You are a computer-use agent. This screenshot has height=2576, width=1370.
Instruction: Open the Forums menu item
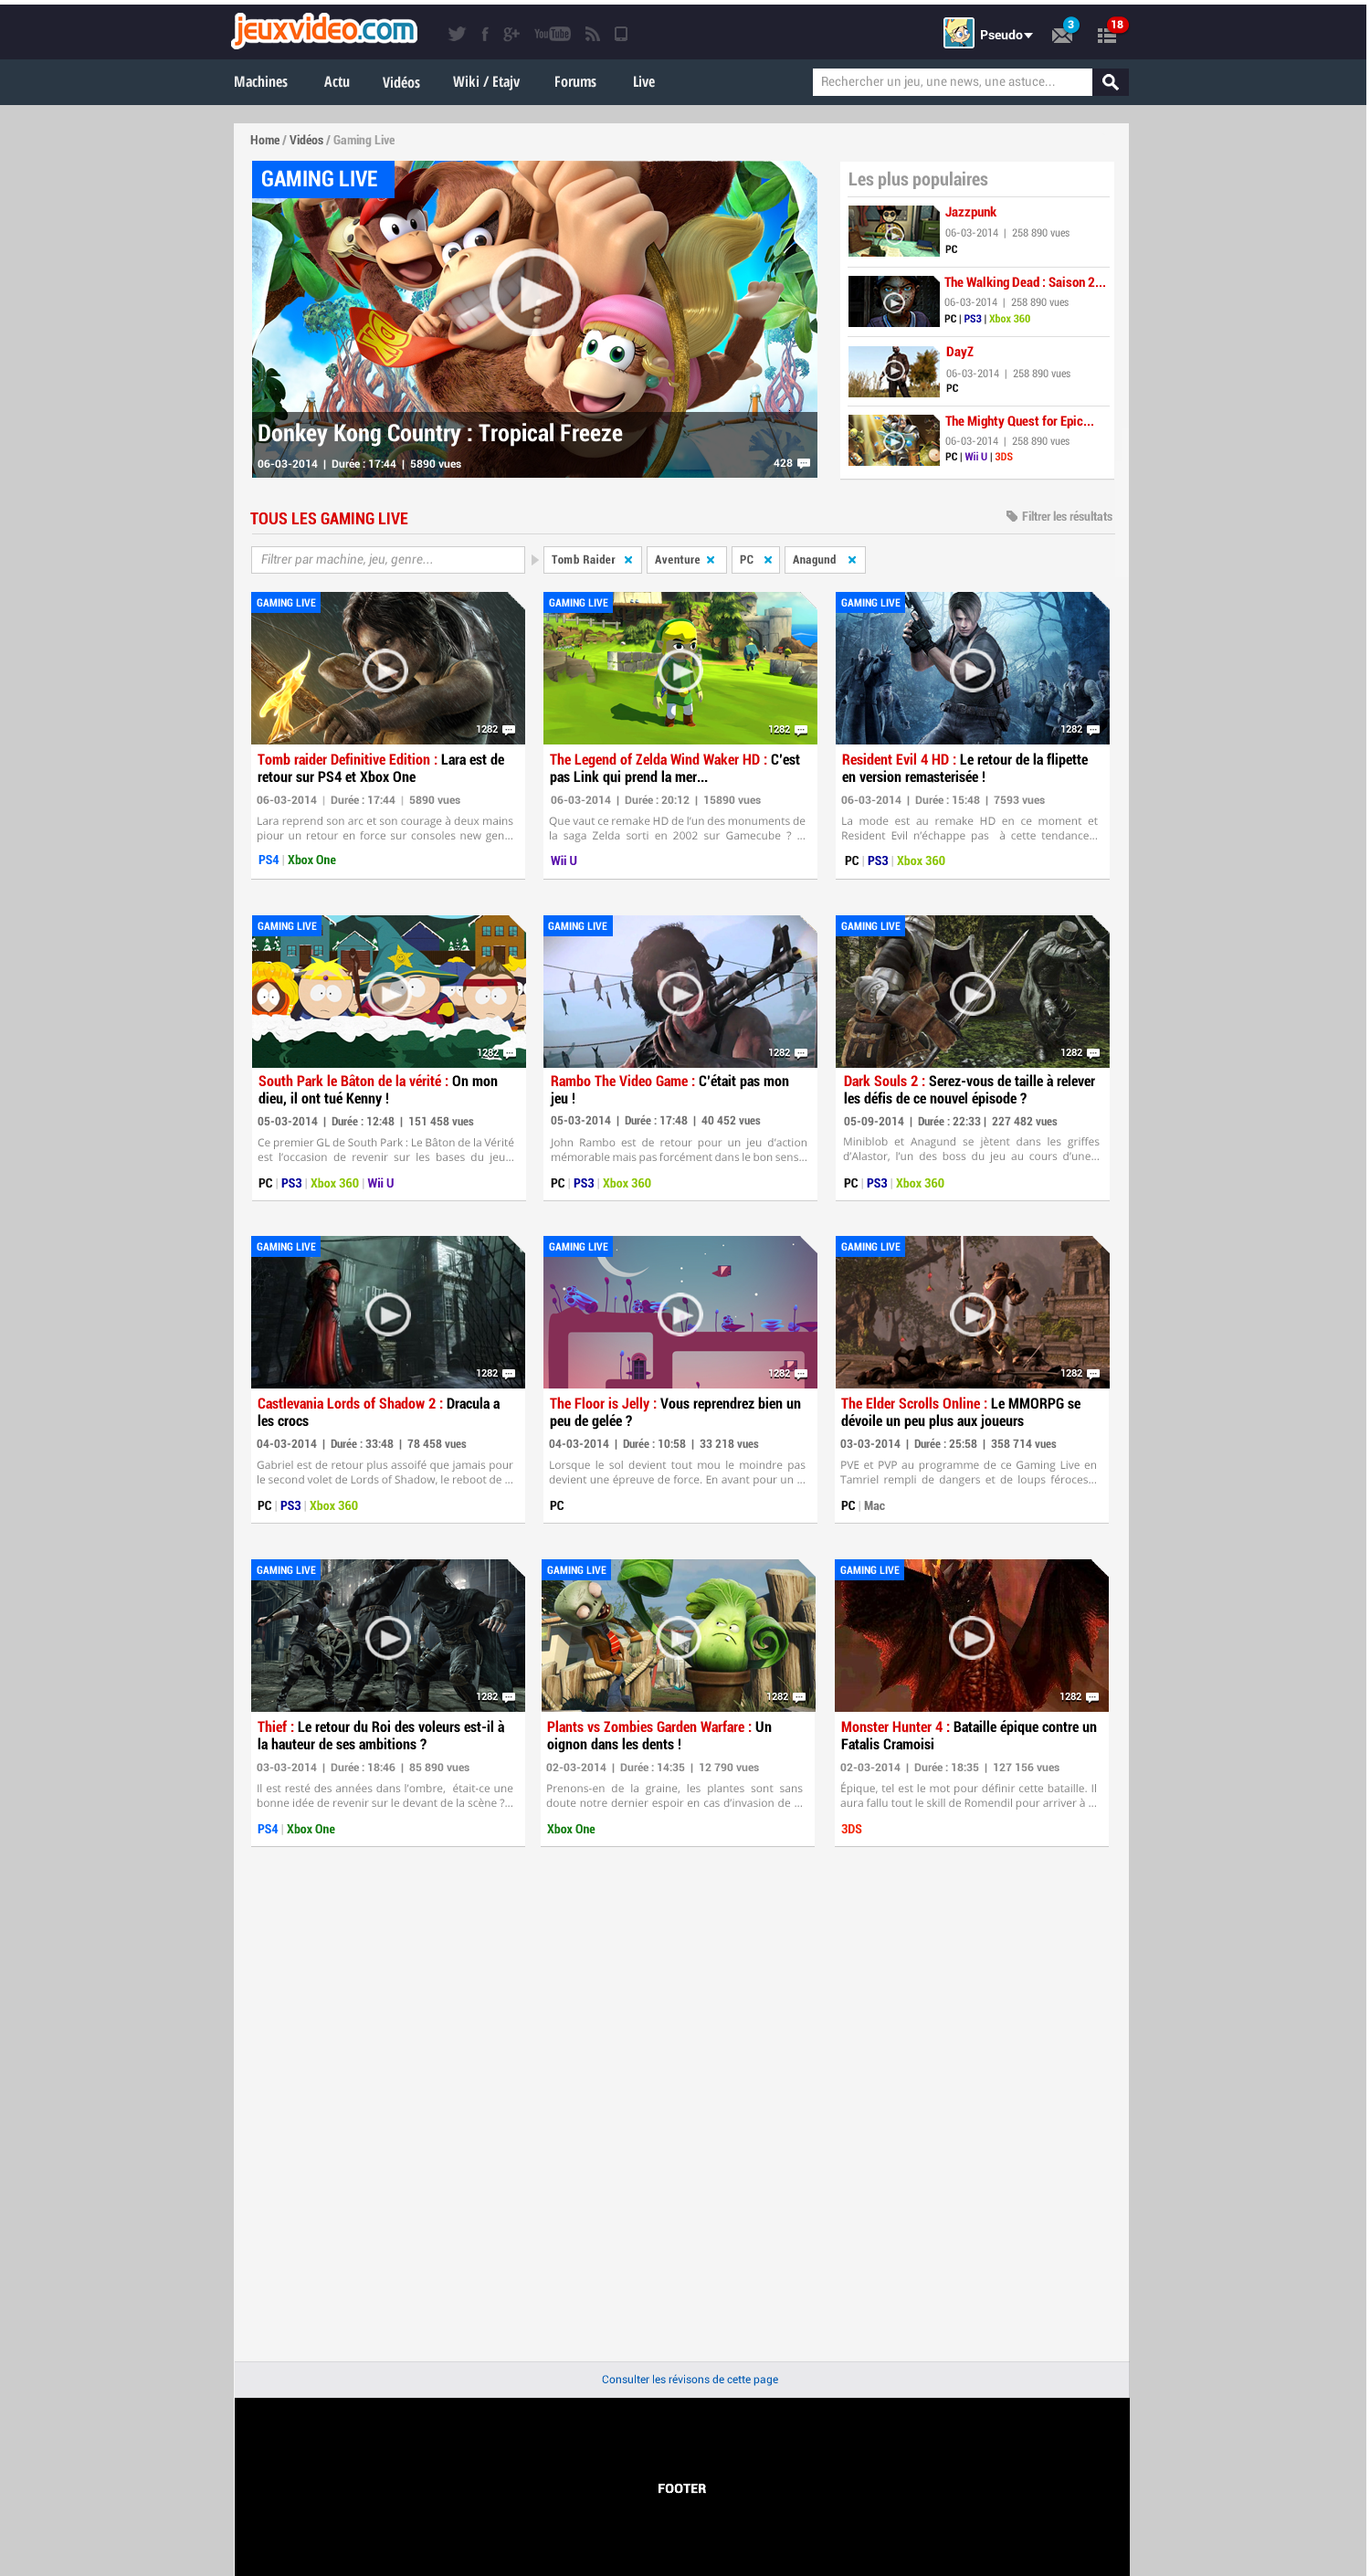pos(575,82)
